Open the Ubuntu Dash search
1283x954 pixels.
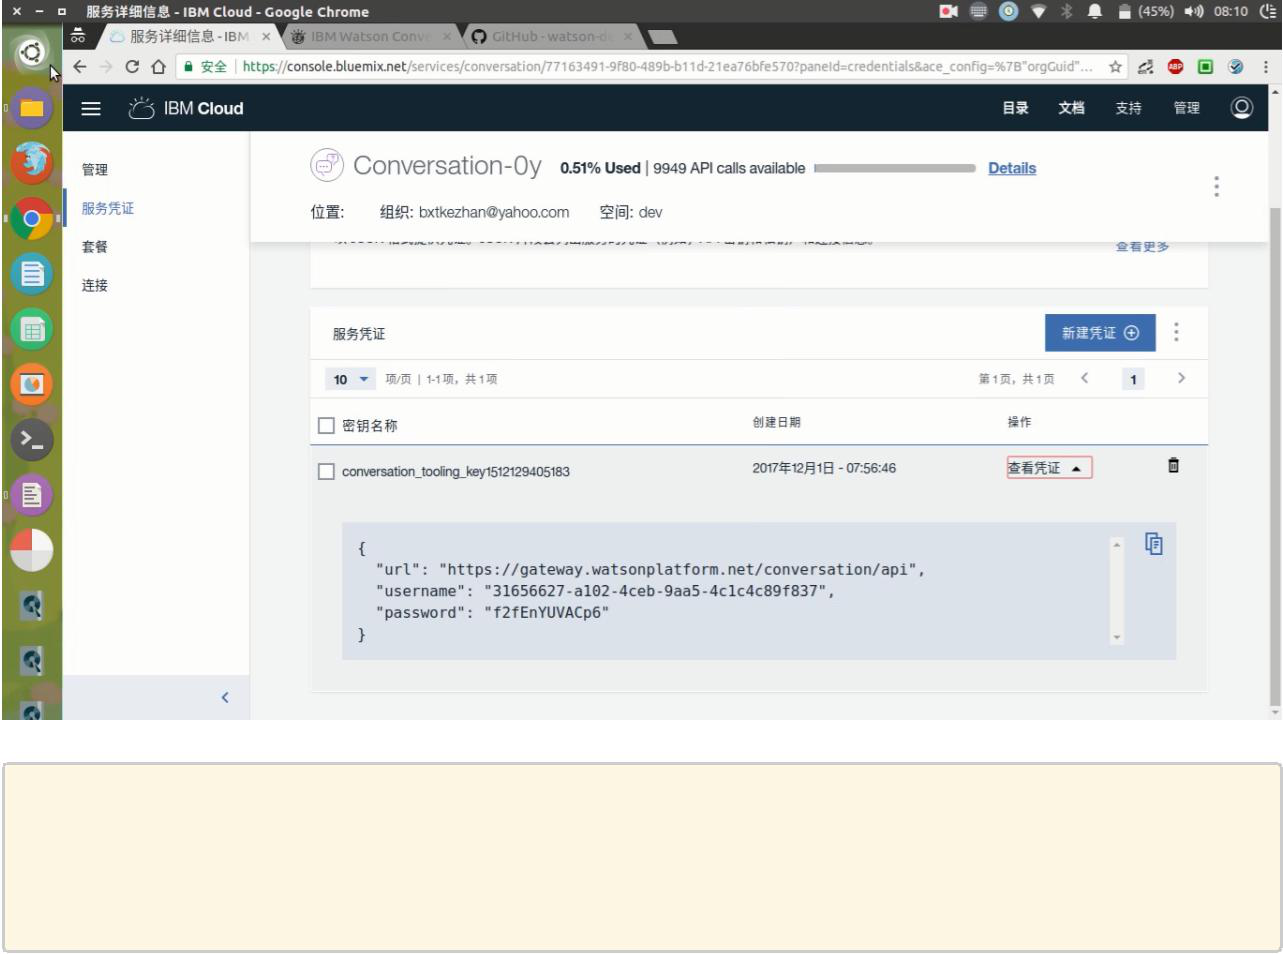coord(32,52)
